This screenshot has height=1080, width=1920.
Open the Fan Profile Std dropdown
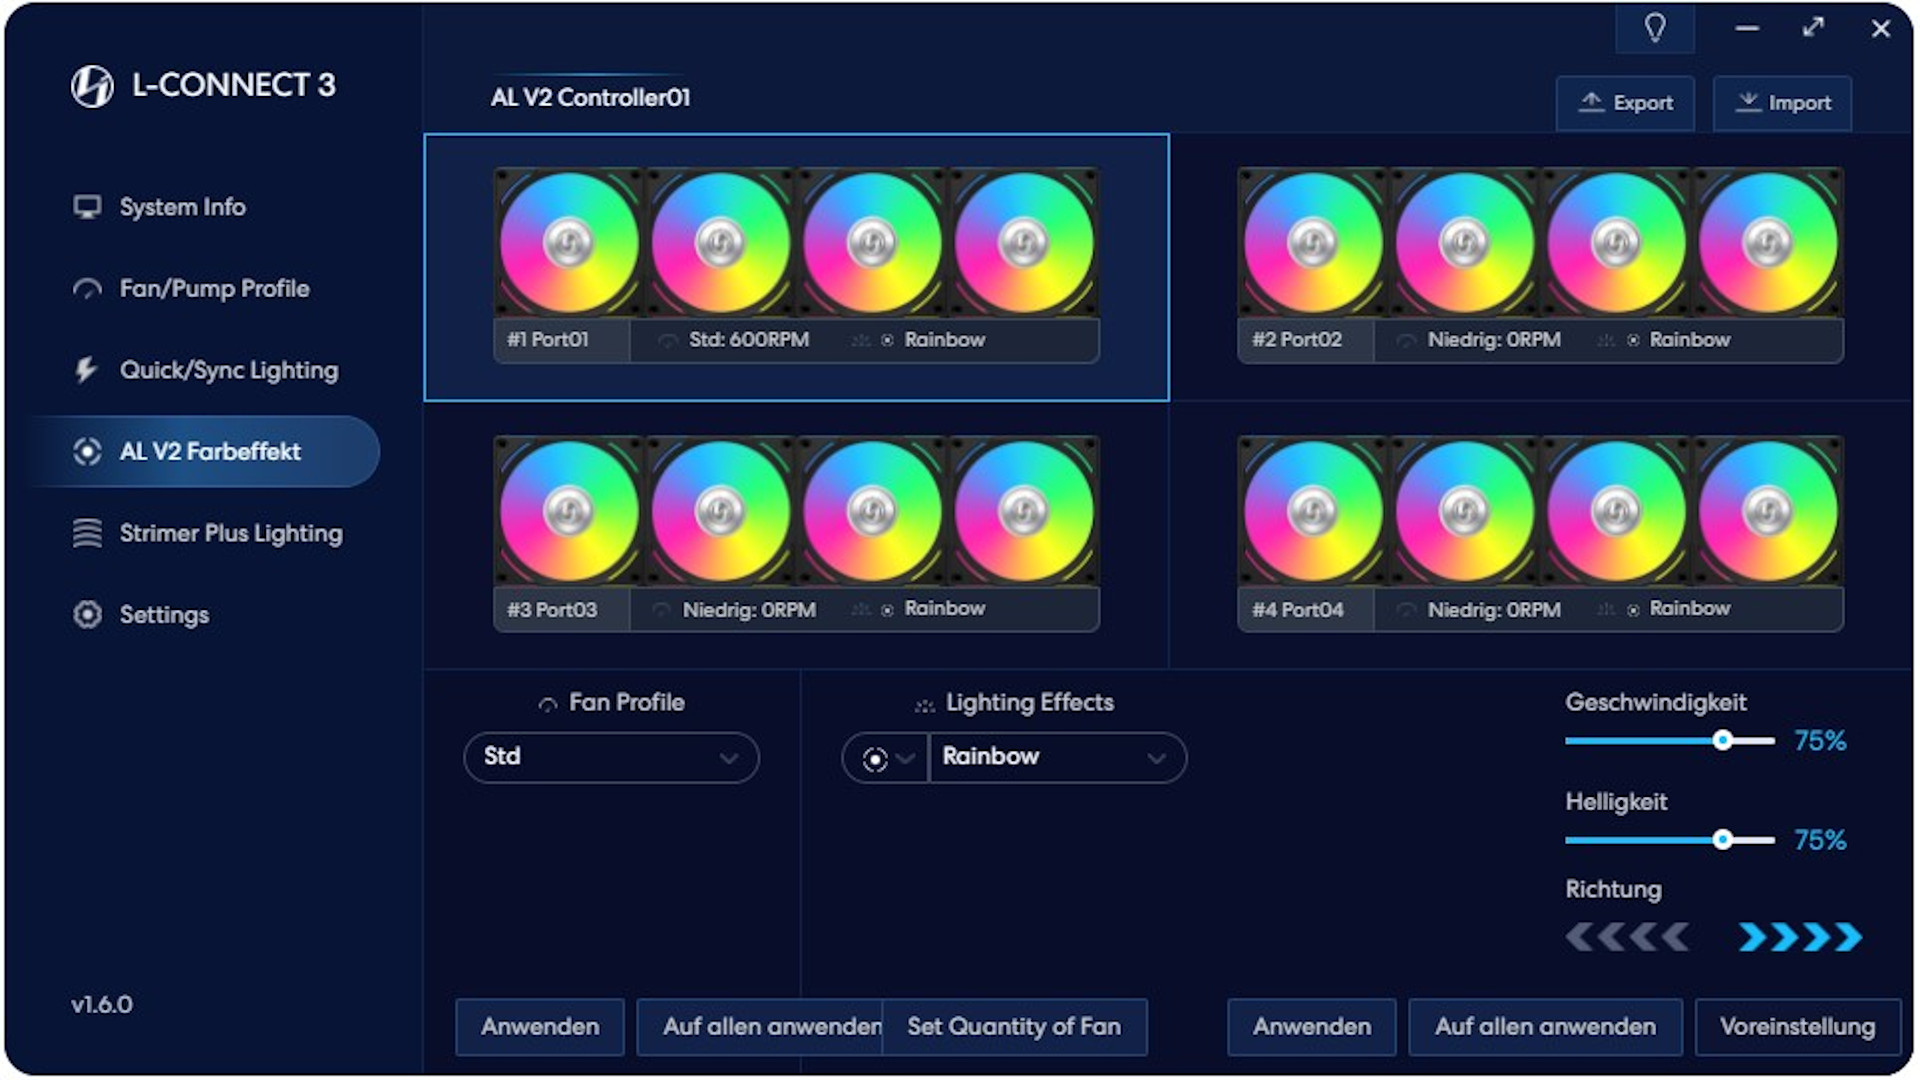tap(611, 757)
